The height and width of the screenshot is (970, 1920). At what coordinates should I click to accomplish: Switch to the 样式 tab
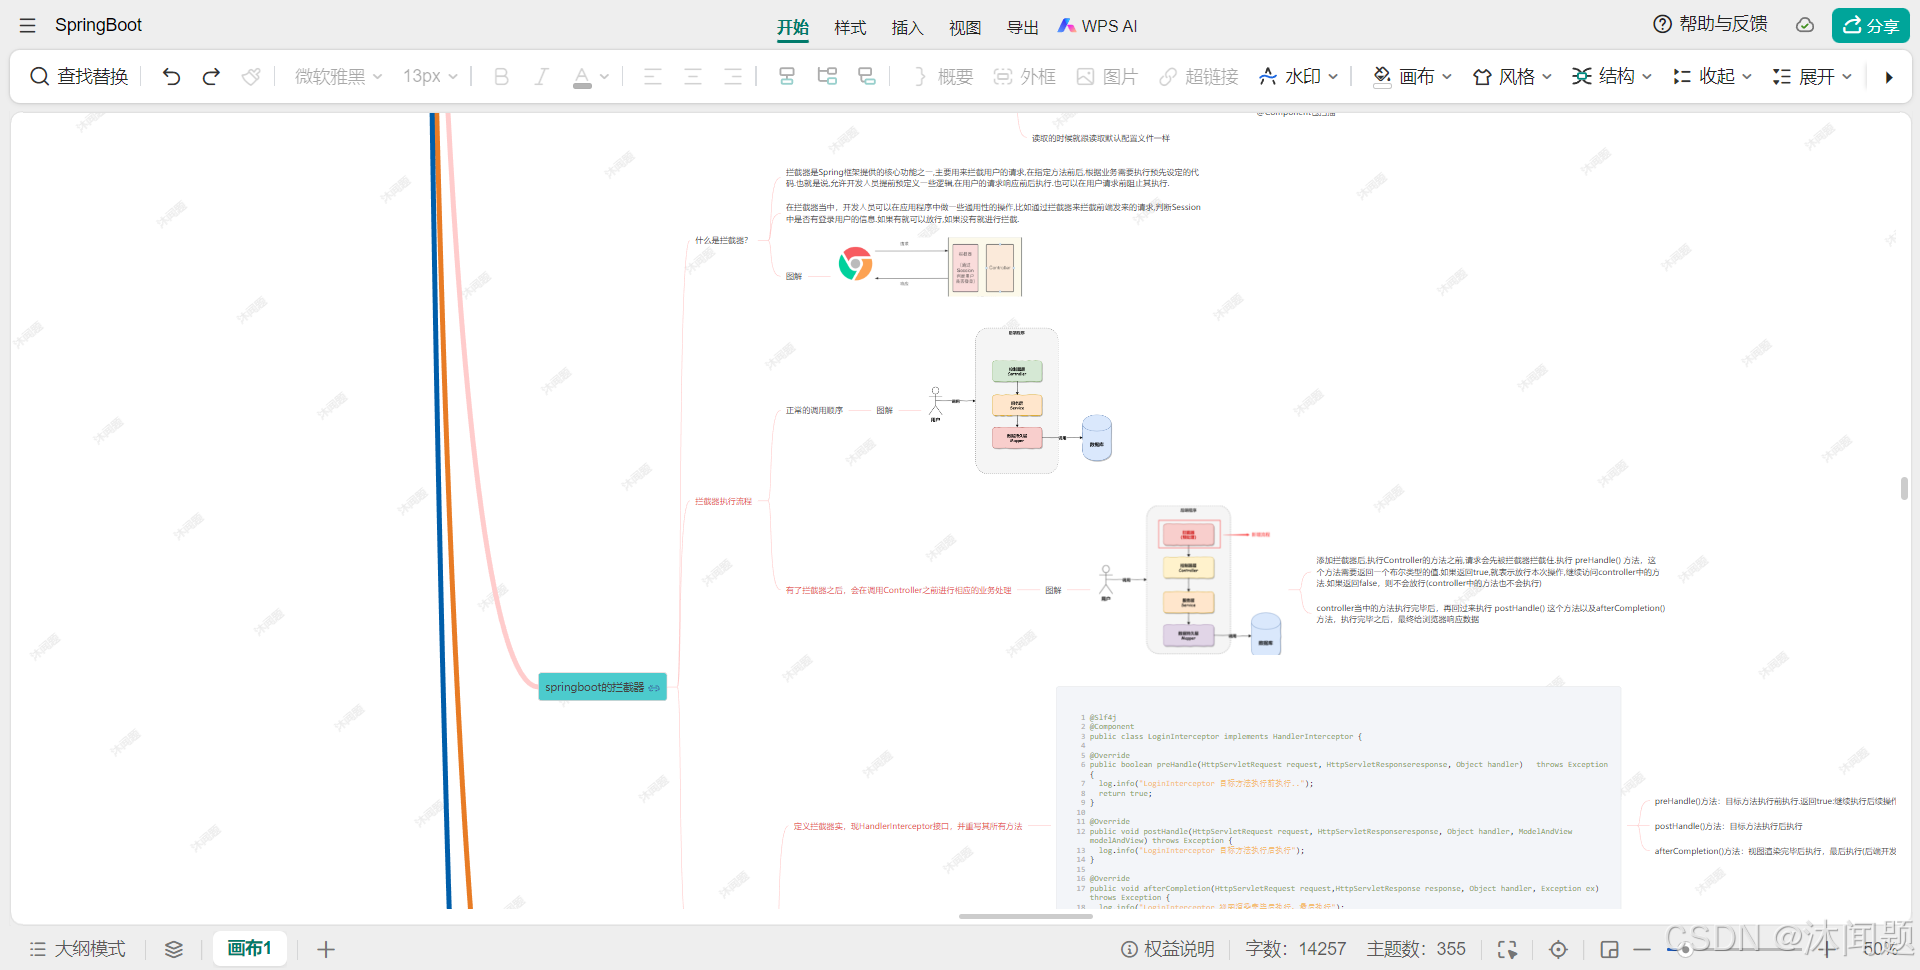tap(850, 27)
